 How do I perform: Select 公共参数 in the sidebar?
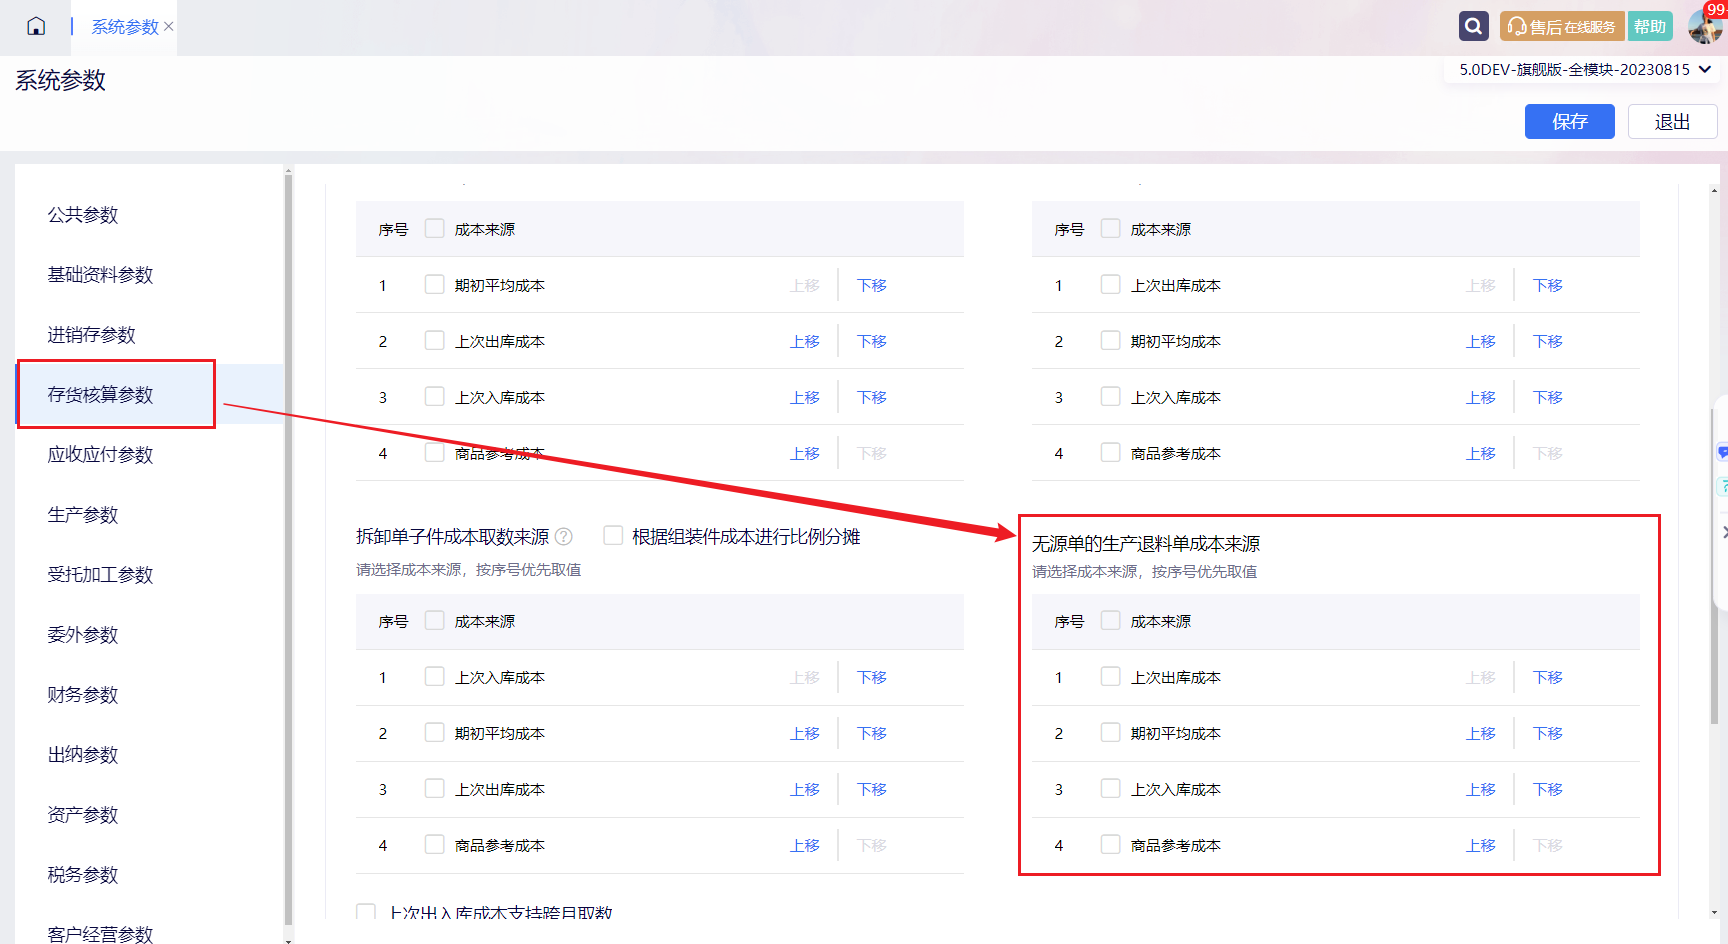(83, 215)
